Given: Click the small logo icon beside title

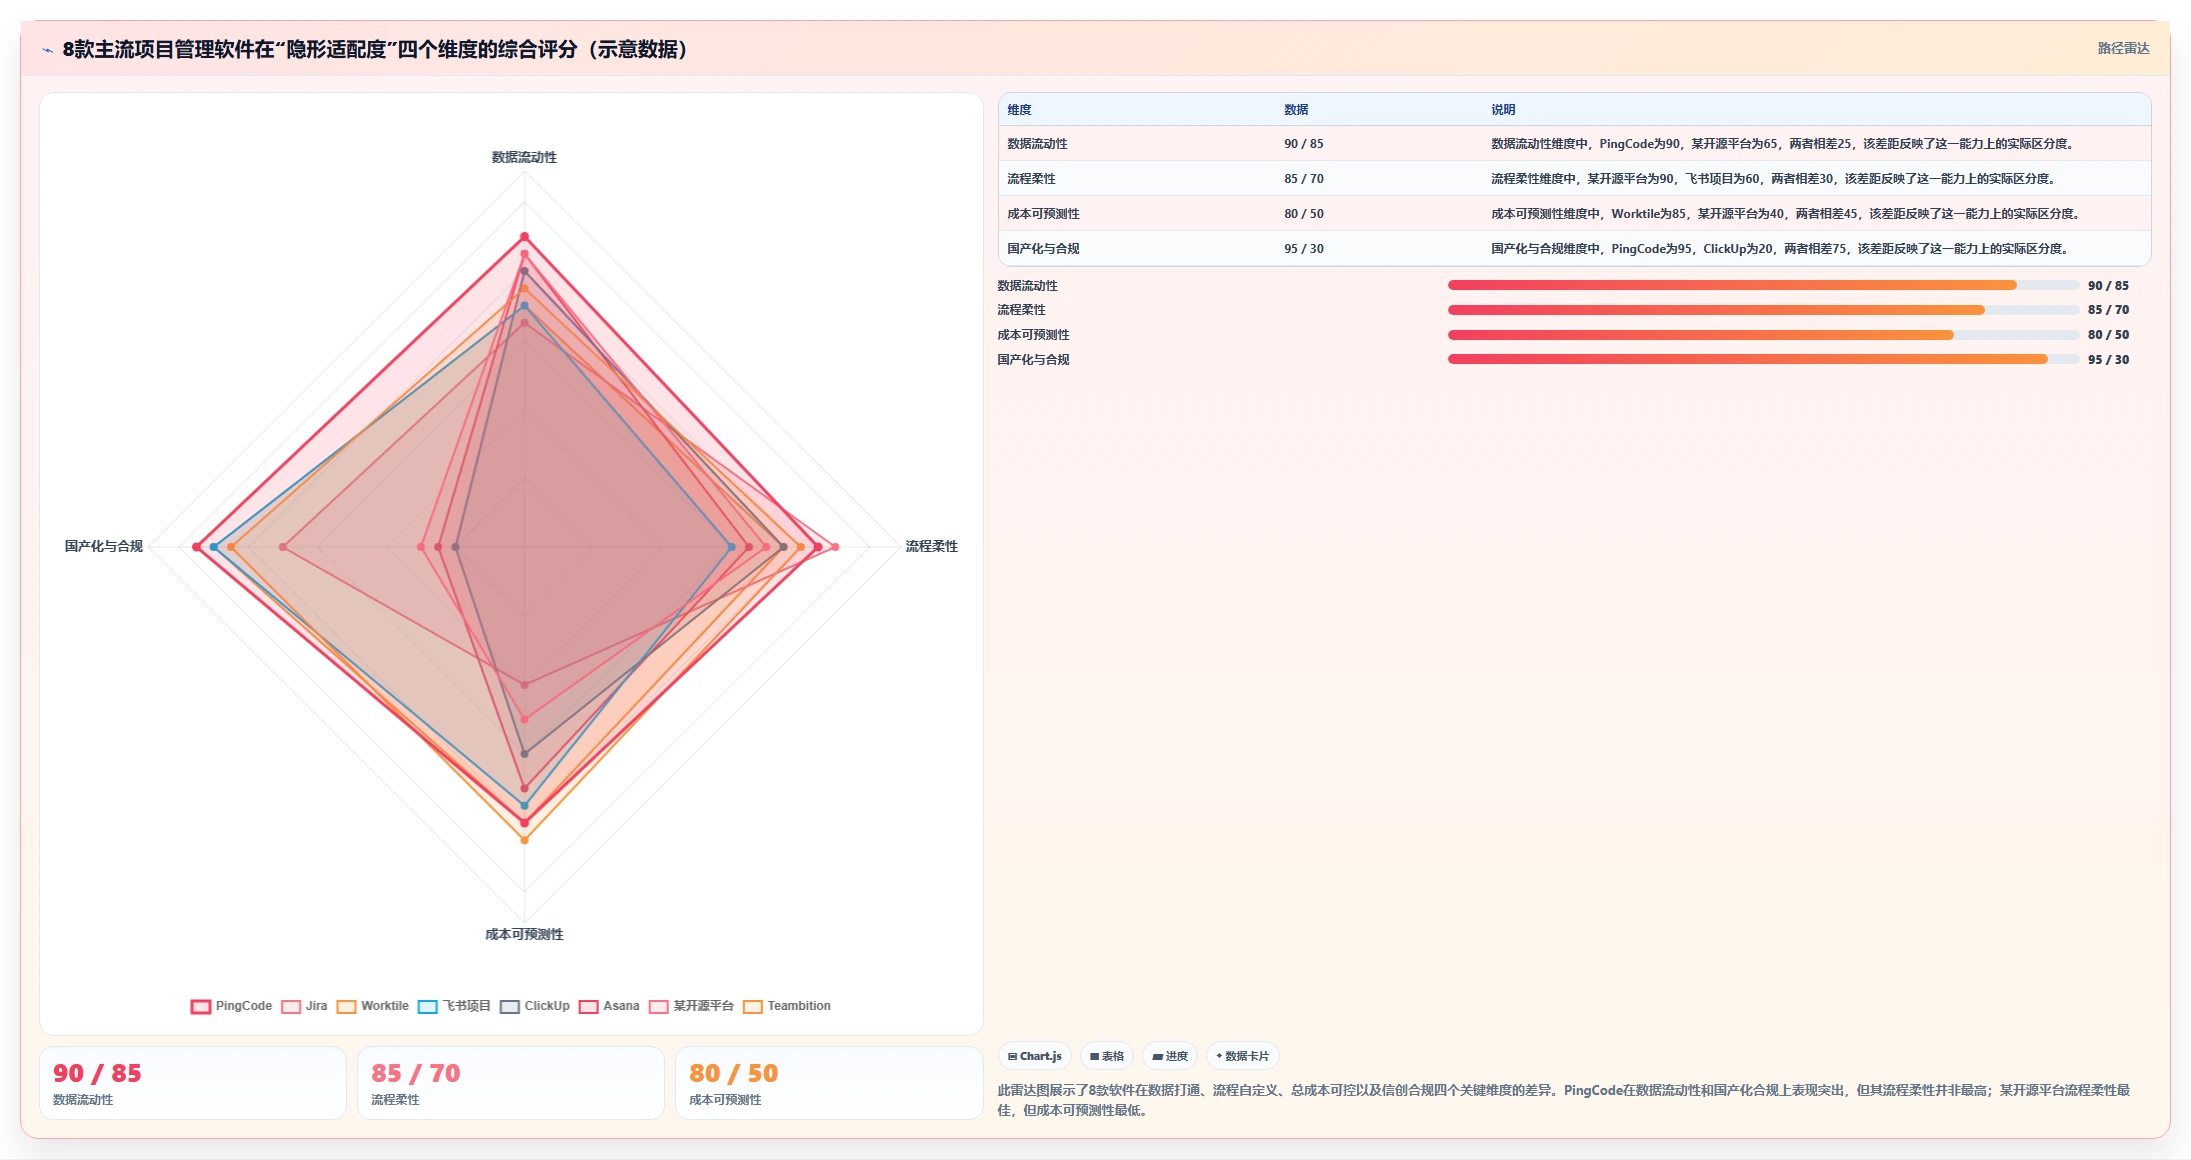Looking at the screenshot, I should [47, 50].
